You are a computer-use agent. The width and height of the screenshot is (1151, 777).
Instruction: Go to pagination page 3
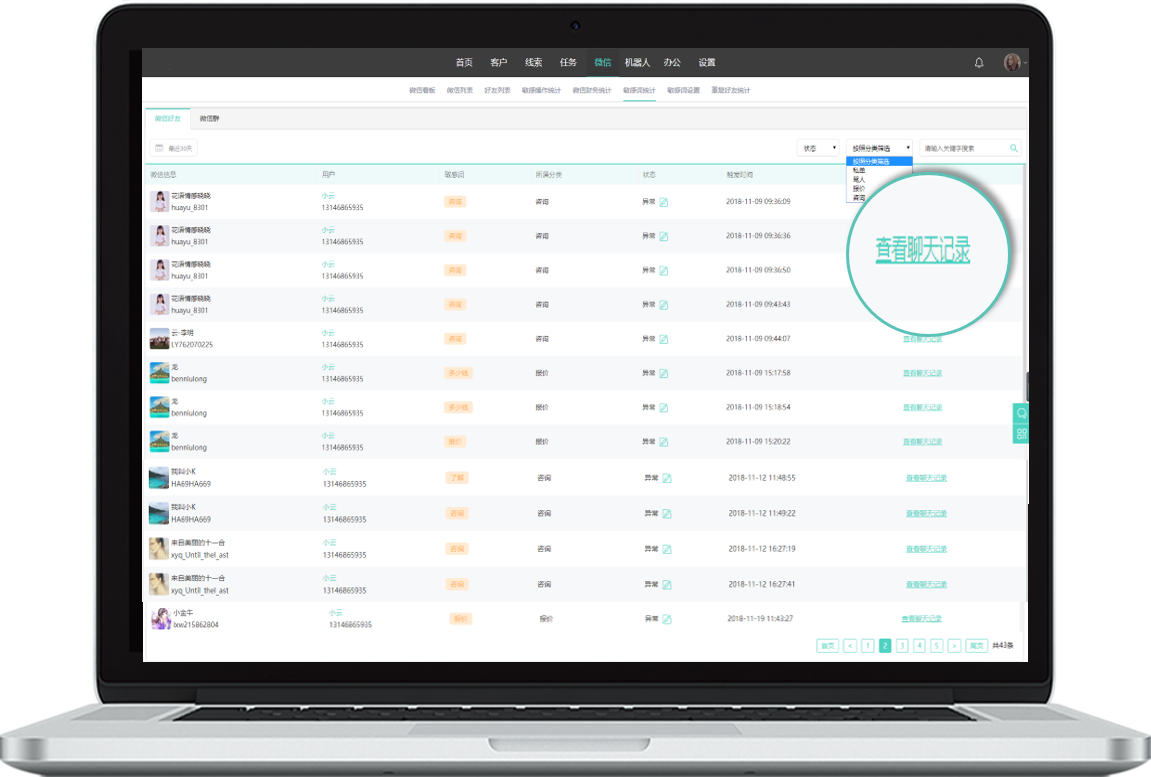coord(902,646)
